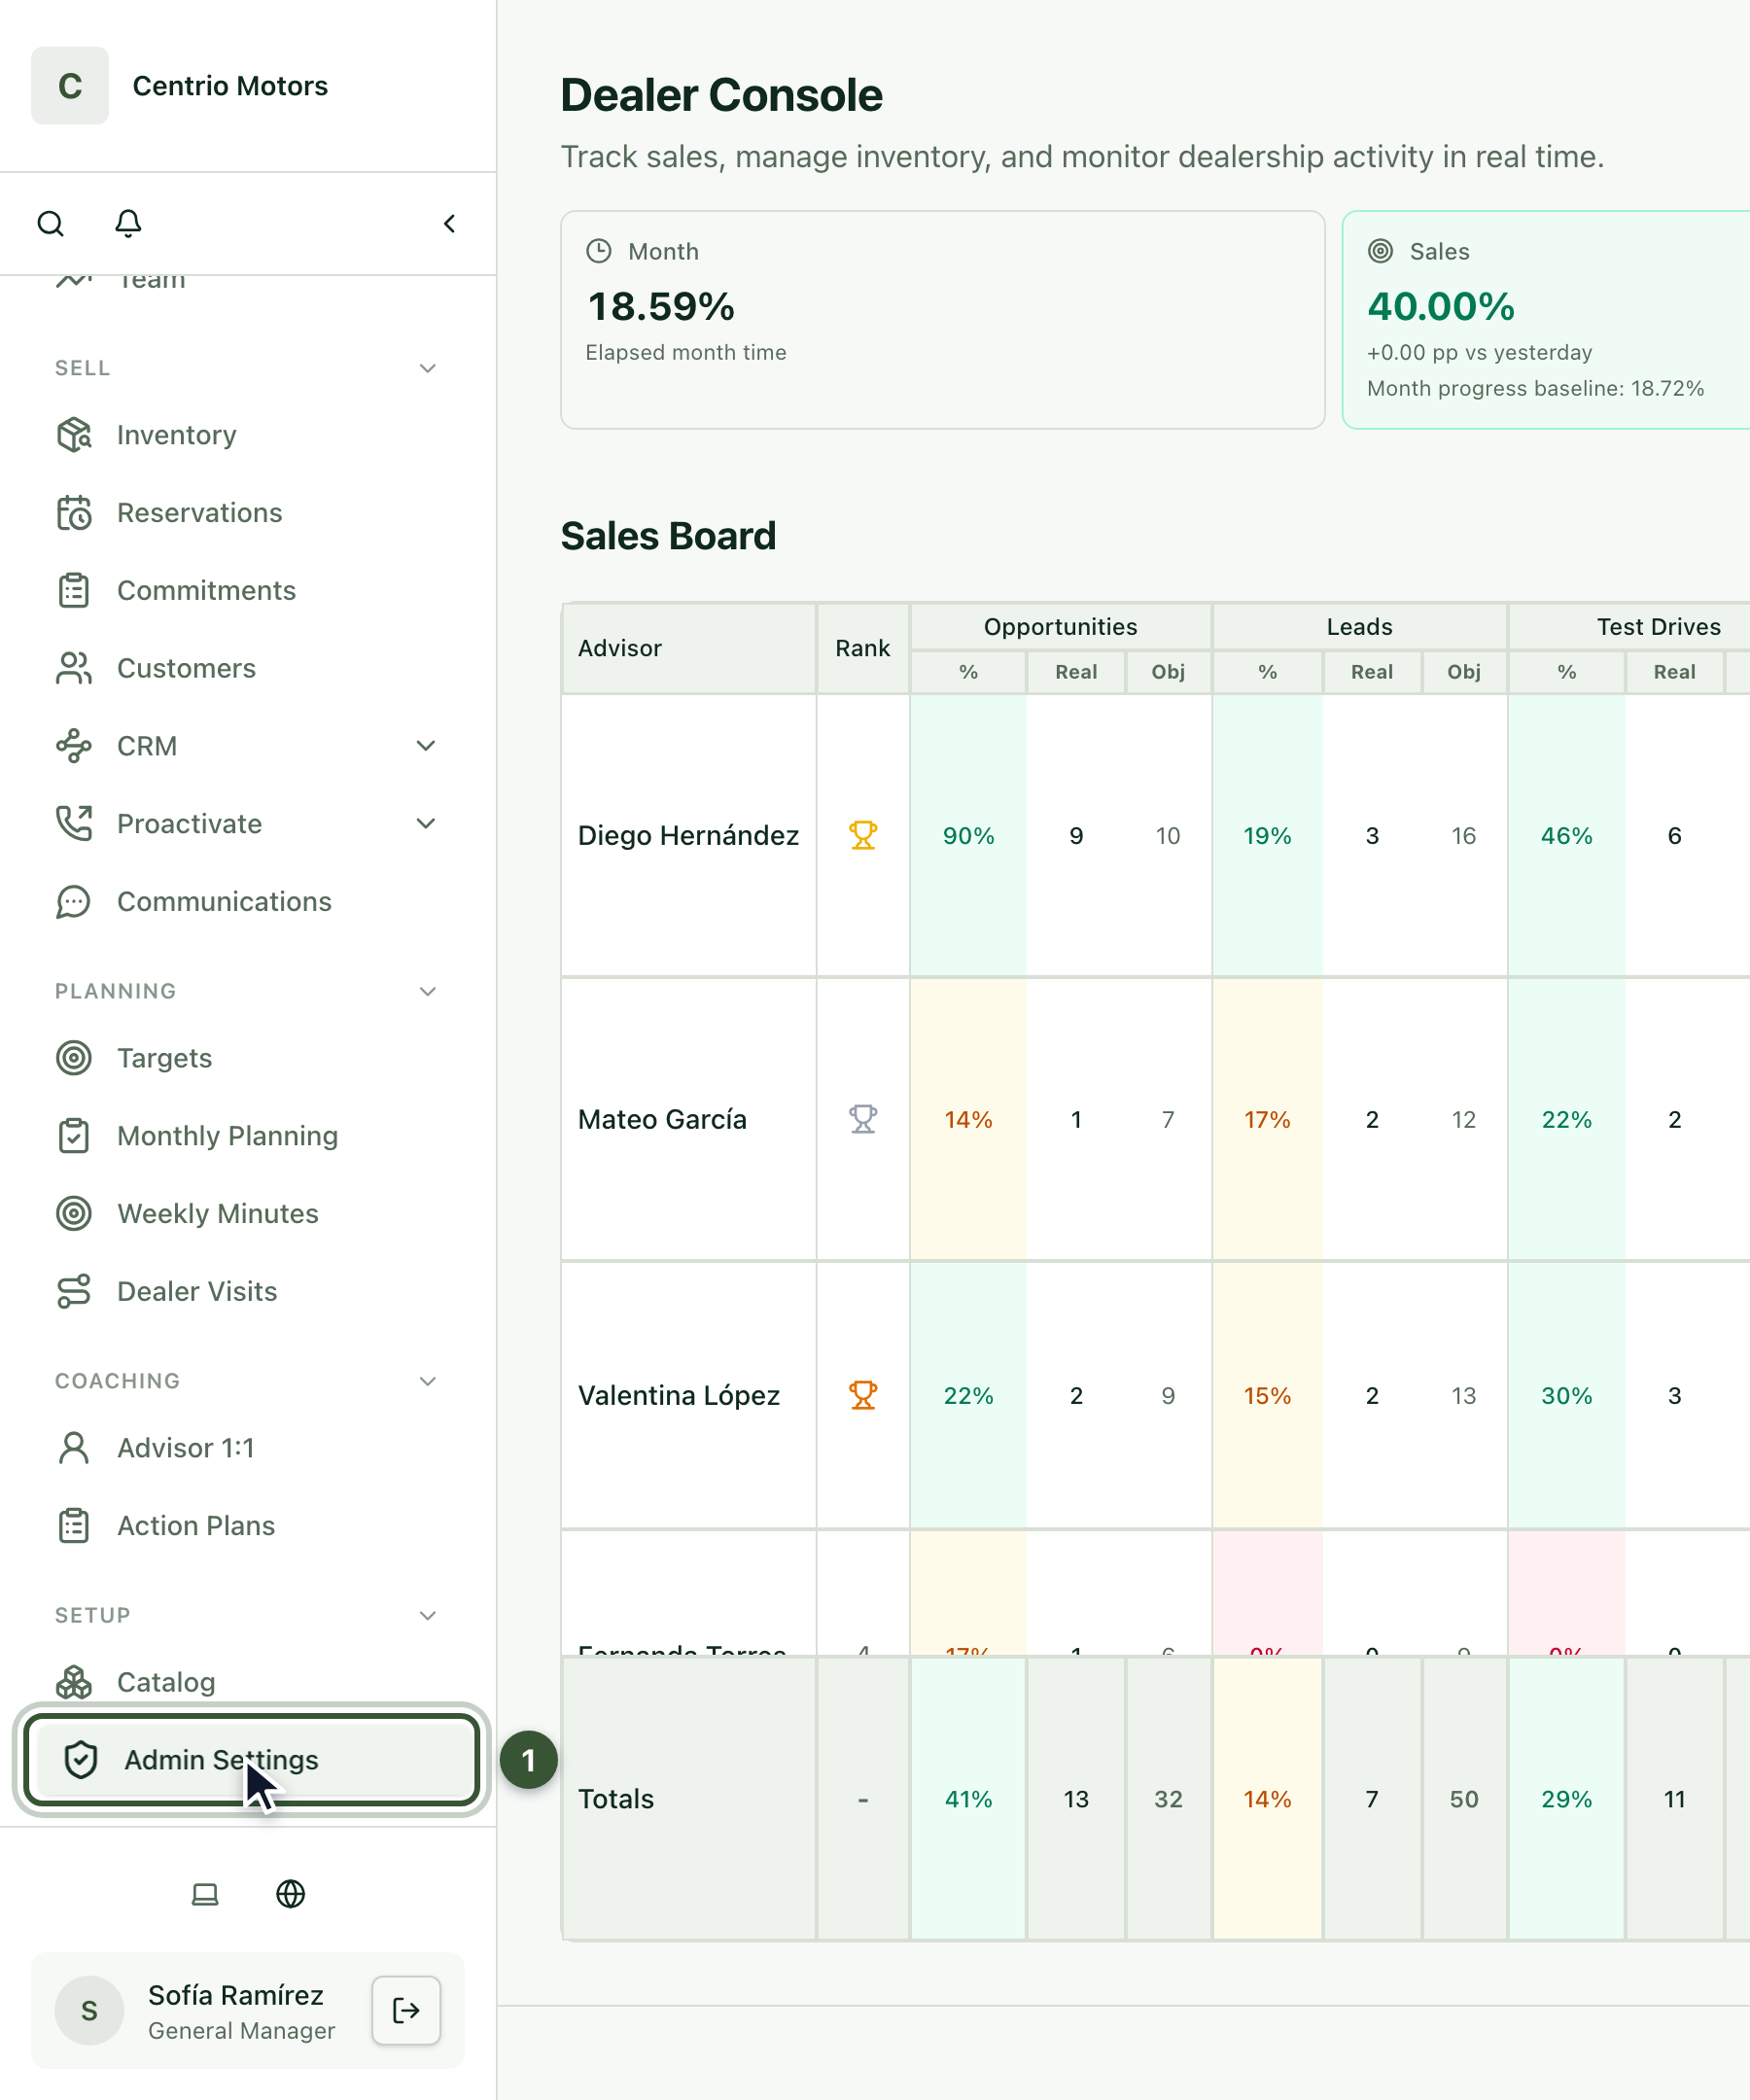Click Diego Hernández's gold trophy rank icon

point(863,835)
